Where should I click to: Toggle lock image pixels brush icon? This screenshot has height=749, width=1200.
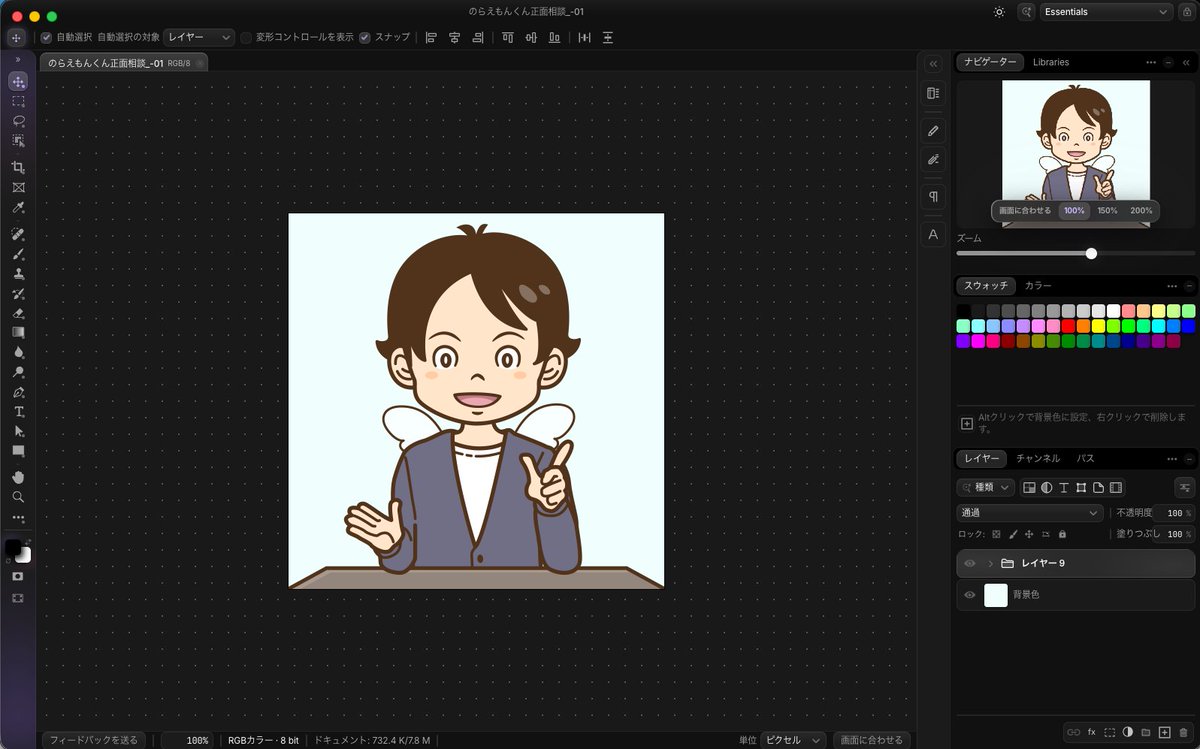tap(1012, 534)
